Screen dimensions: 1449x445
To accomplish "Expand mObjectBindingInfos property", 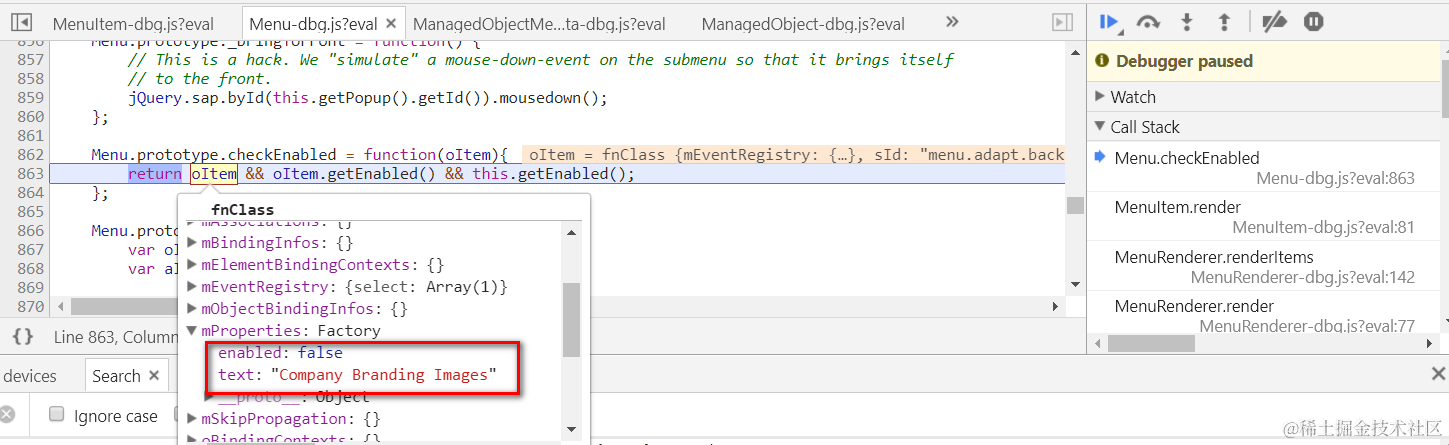I will (193, 309).
